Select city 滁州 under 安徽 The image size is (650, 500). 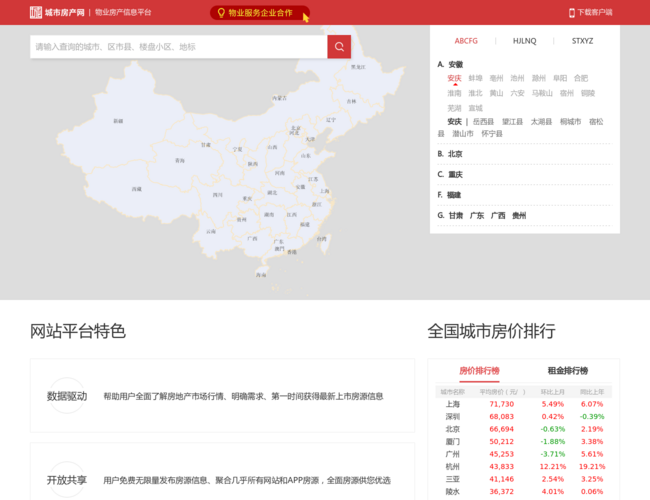pos(538,78)
